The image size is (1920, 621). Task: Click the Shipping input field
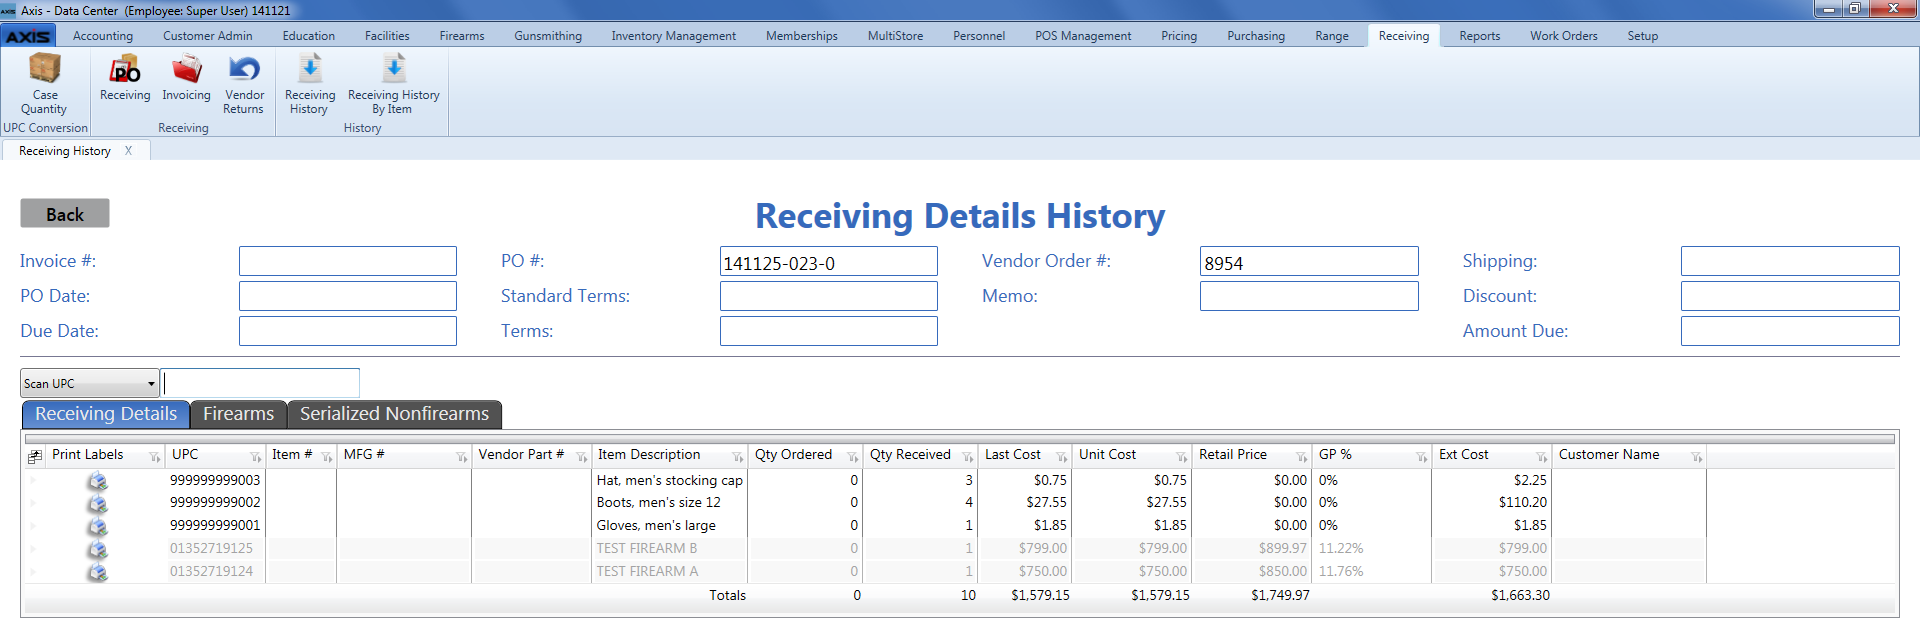pyautogui.click(x=1790, y=261)
